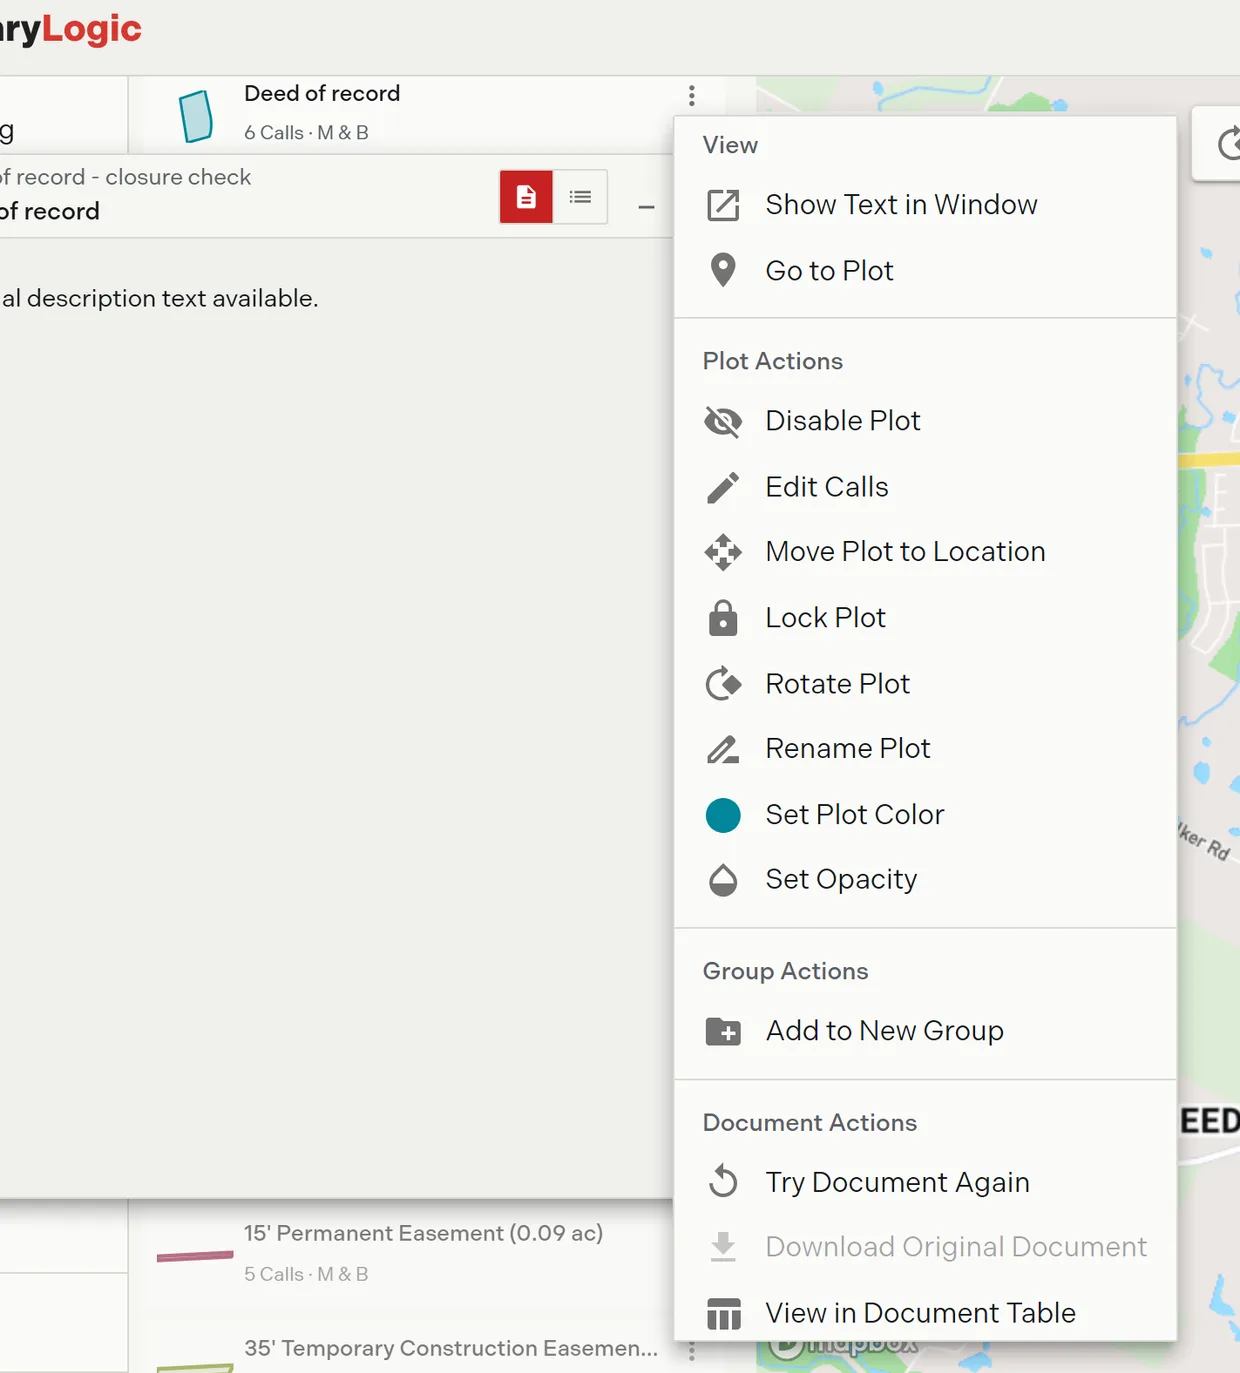Click the Set Opacity droplet icon
Screen dimensions: 1240x1373
[x=723, y=880]
